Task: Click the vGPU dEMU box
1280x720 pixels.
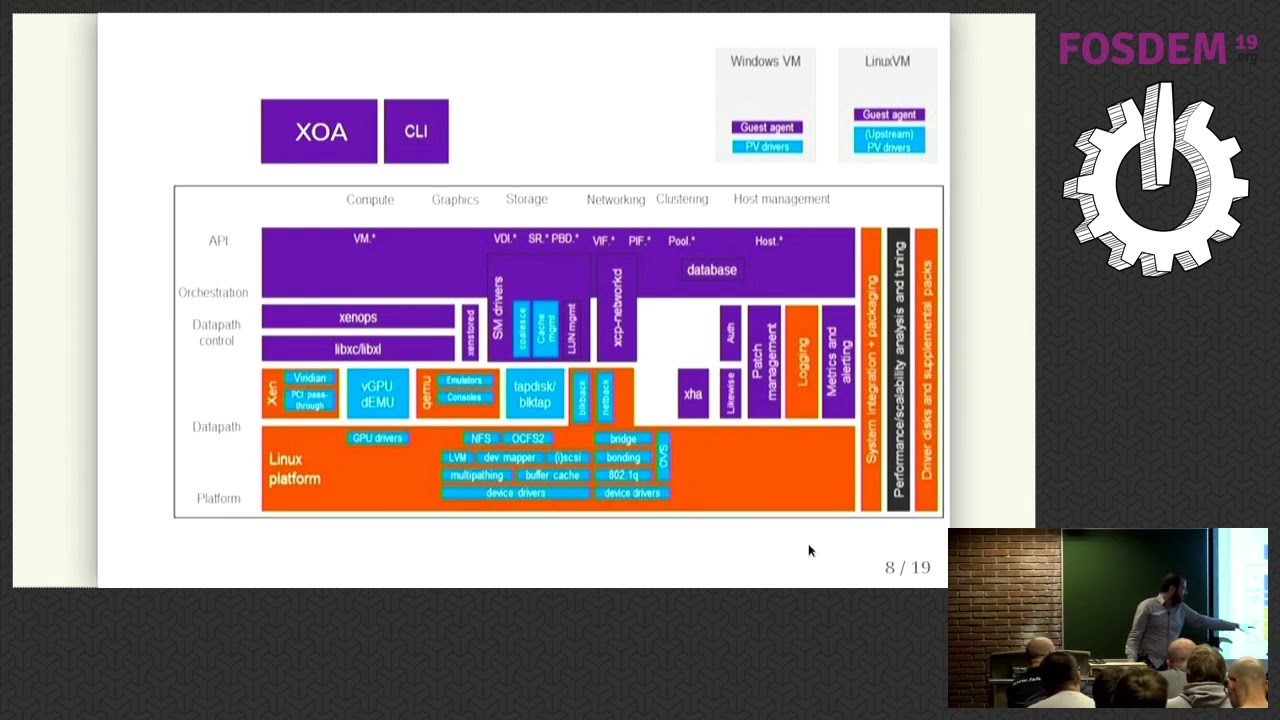Action: [x=377, y=394]
